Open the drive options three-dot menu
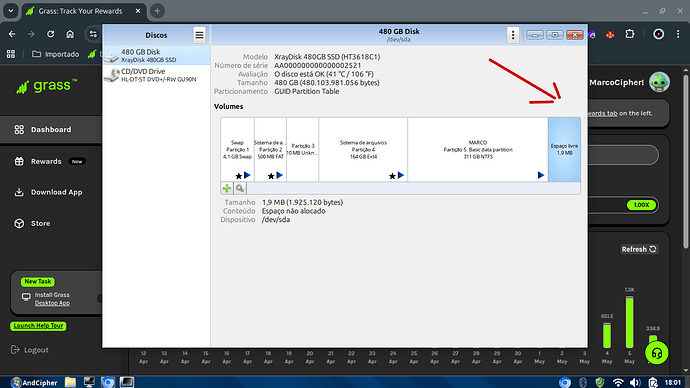The width and height of the screenshot is (690, 388). tap(513, 35)
